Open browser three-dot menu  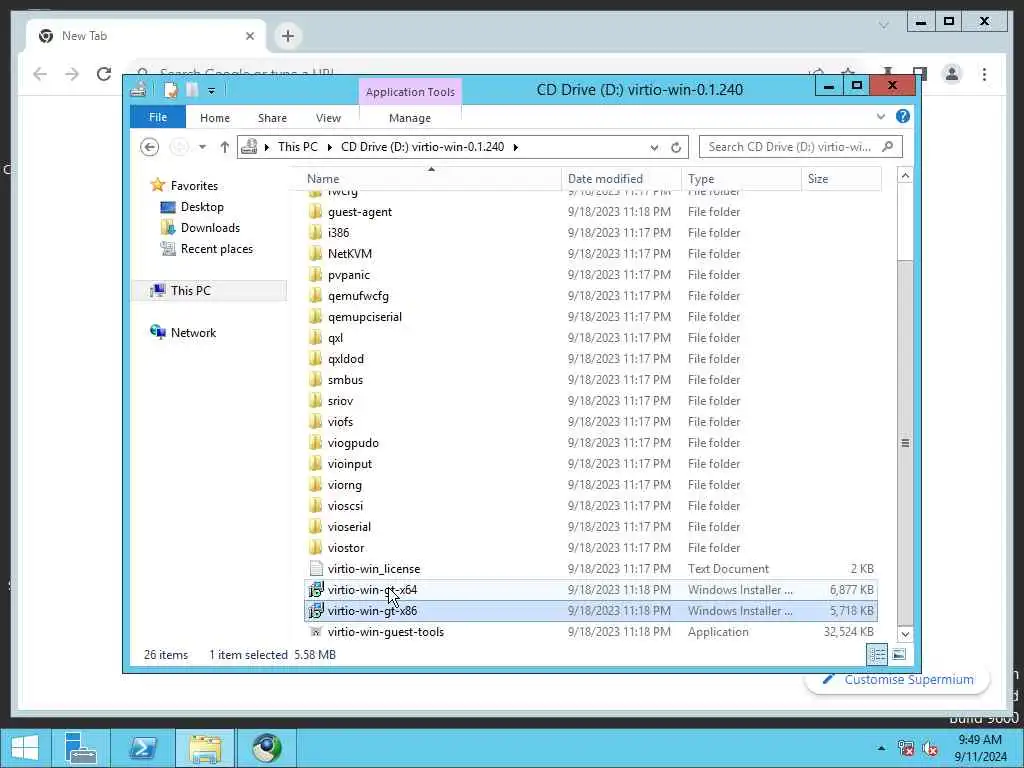pyautogui.click(x=984, y=74)
